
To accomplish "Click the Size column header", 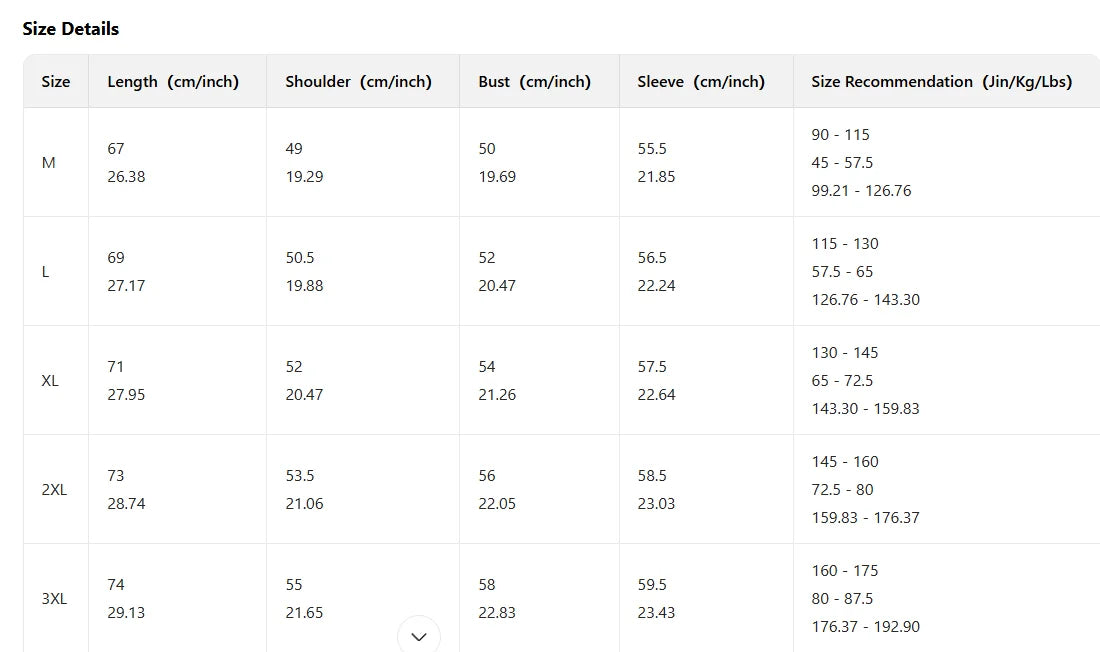I will pos(56,82).
